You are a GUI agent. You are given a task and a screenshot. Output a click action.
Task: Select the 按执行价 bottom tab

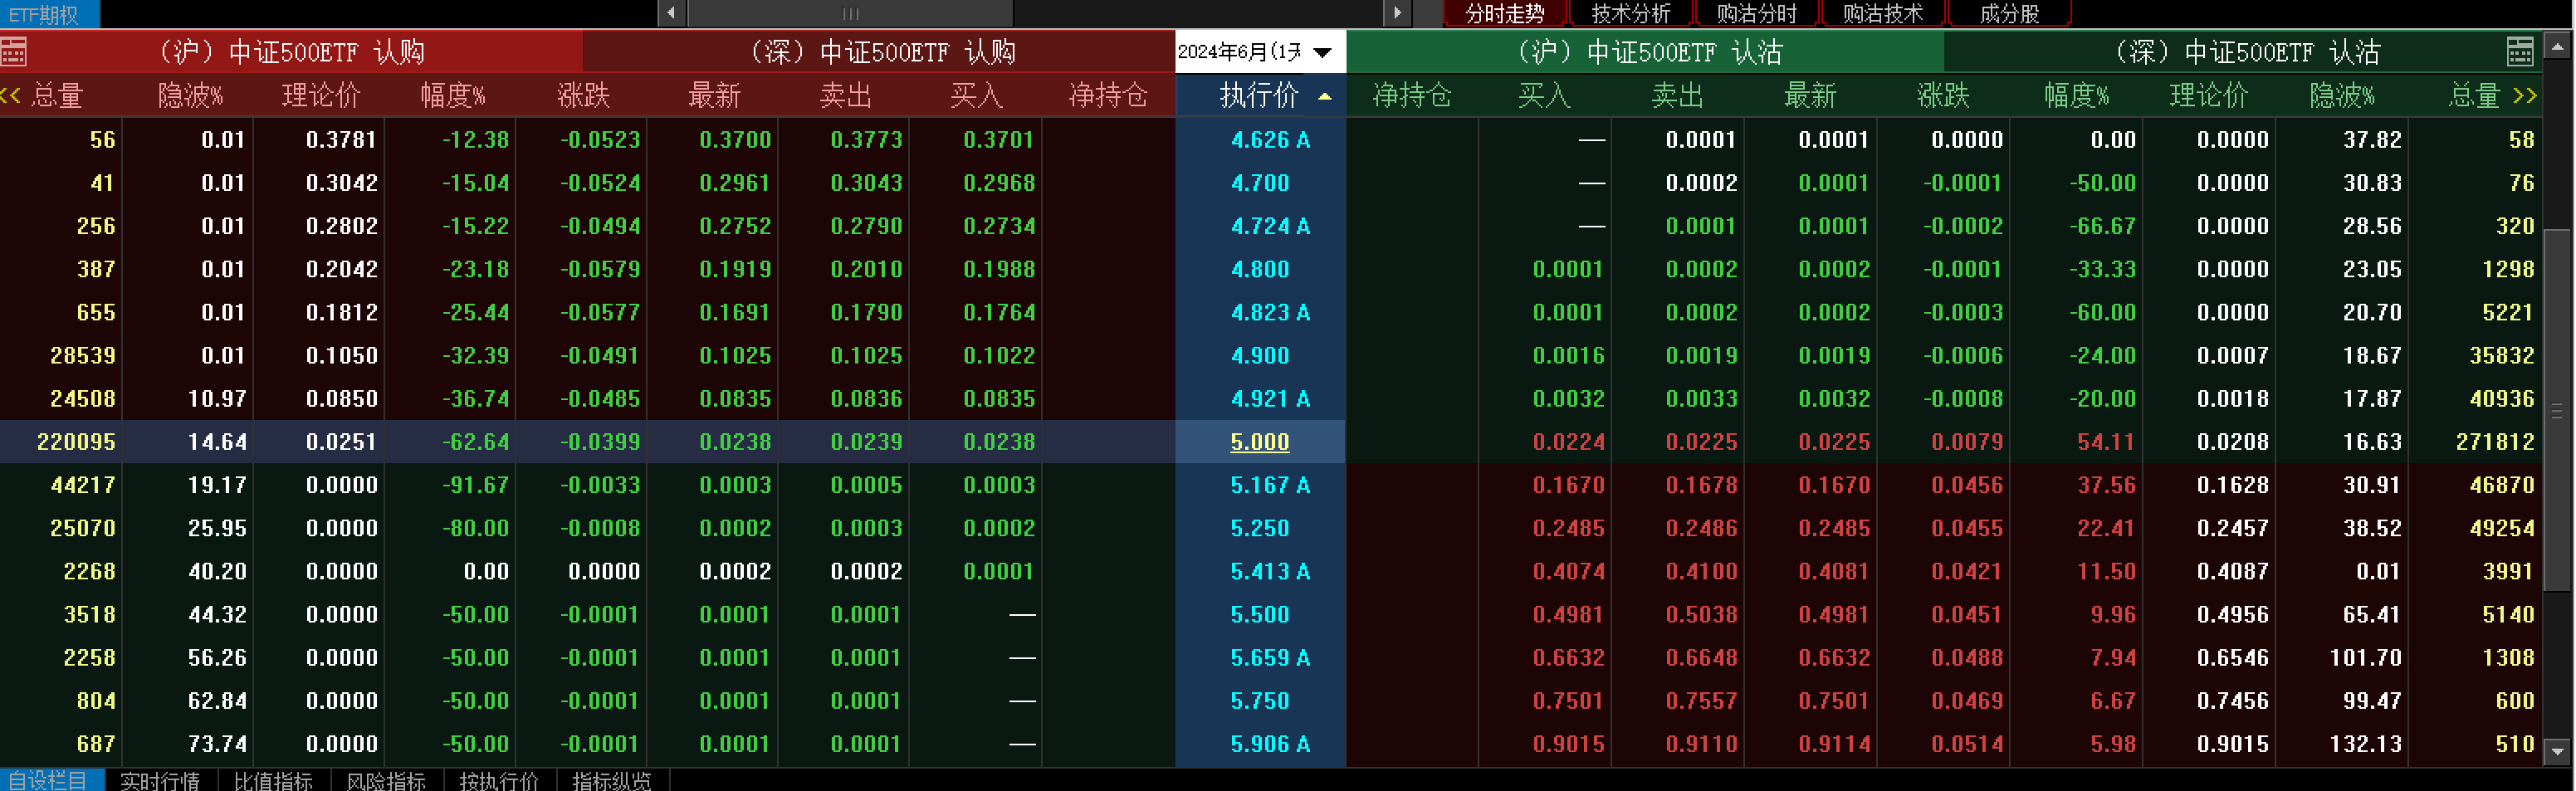499,780
